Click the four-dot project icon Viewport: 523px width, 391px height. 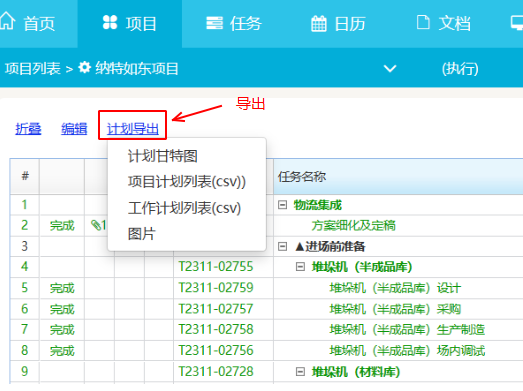click(110, 22)
